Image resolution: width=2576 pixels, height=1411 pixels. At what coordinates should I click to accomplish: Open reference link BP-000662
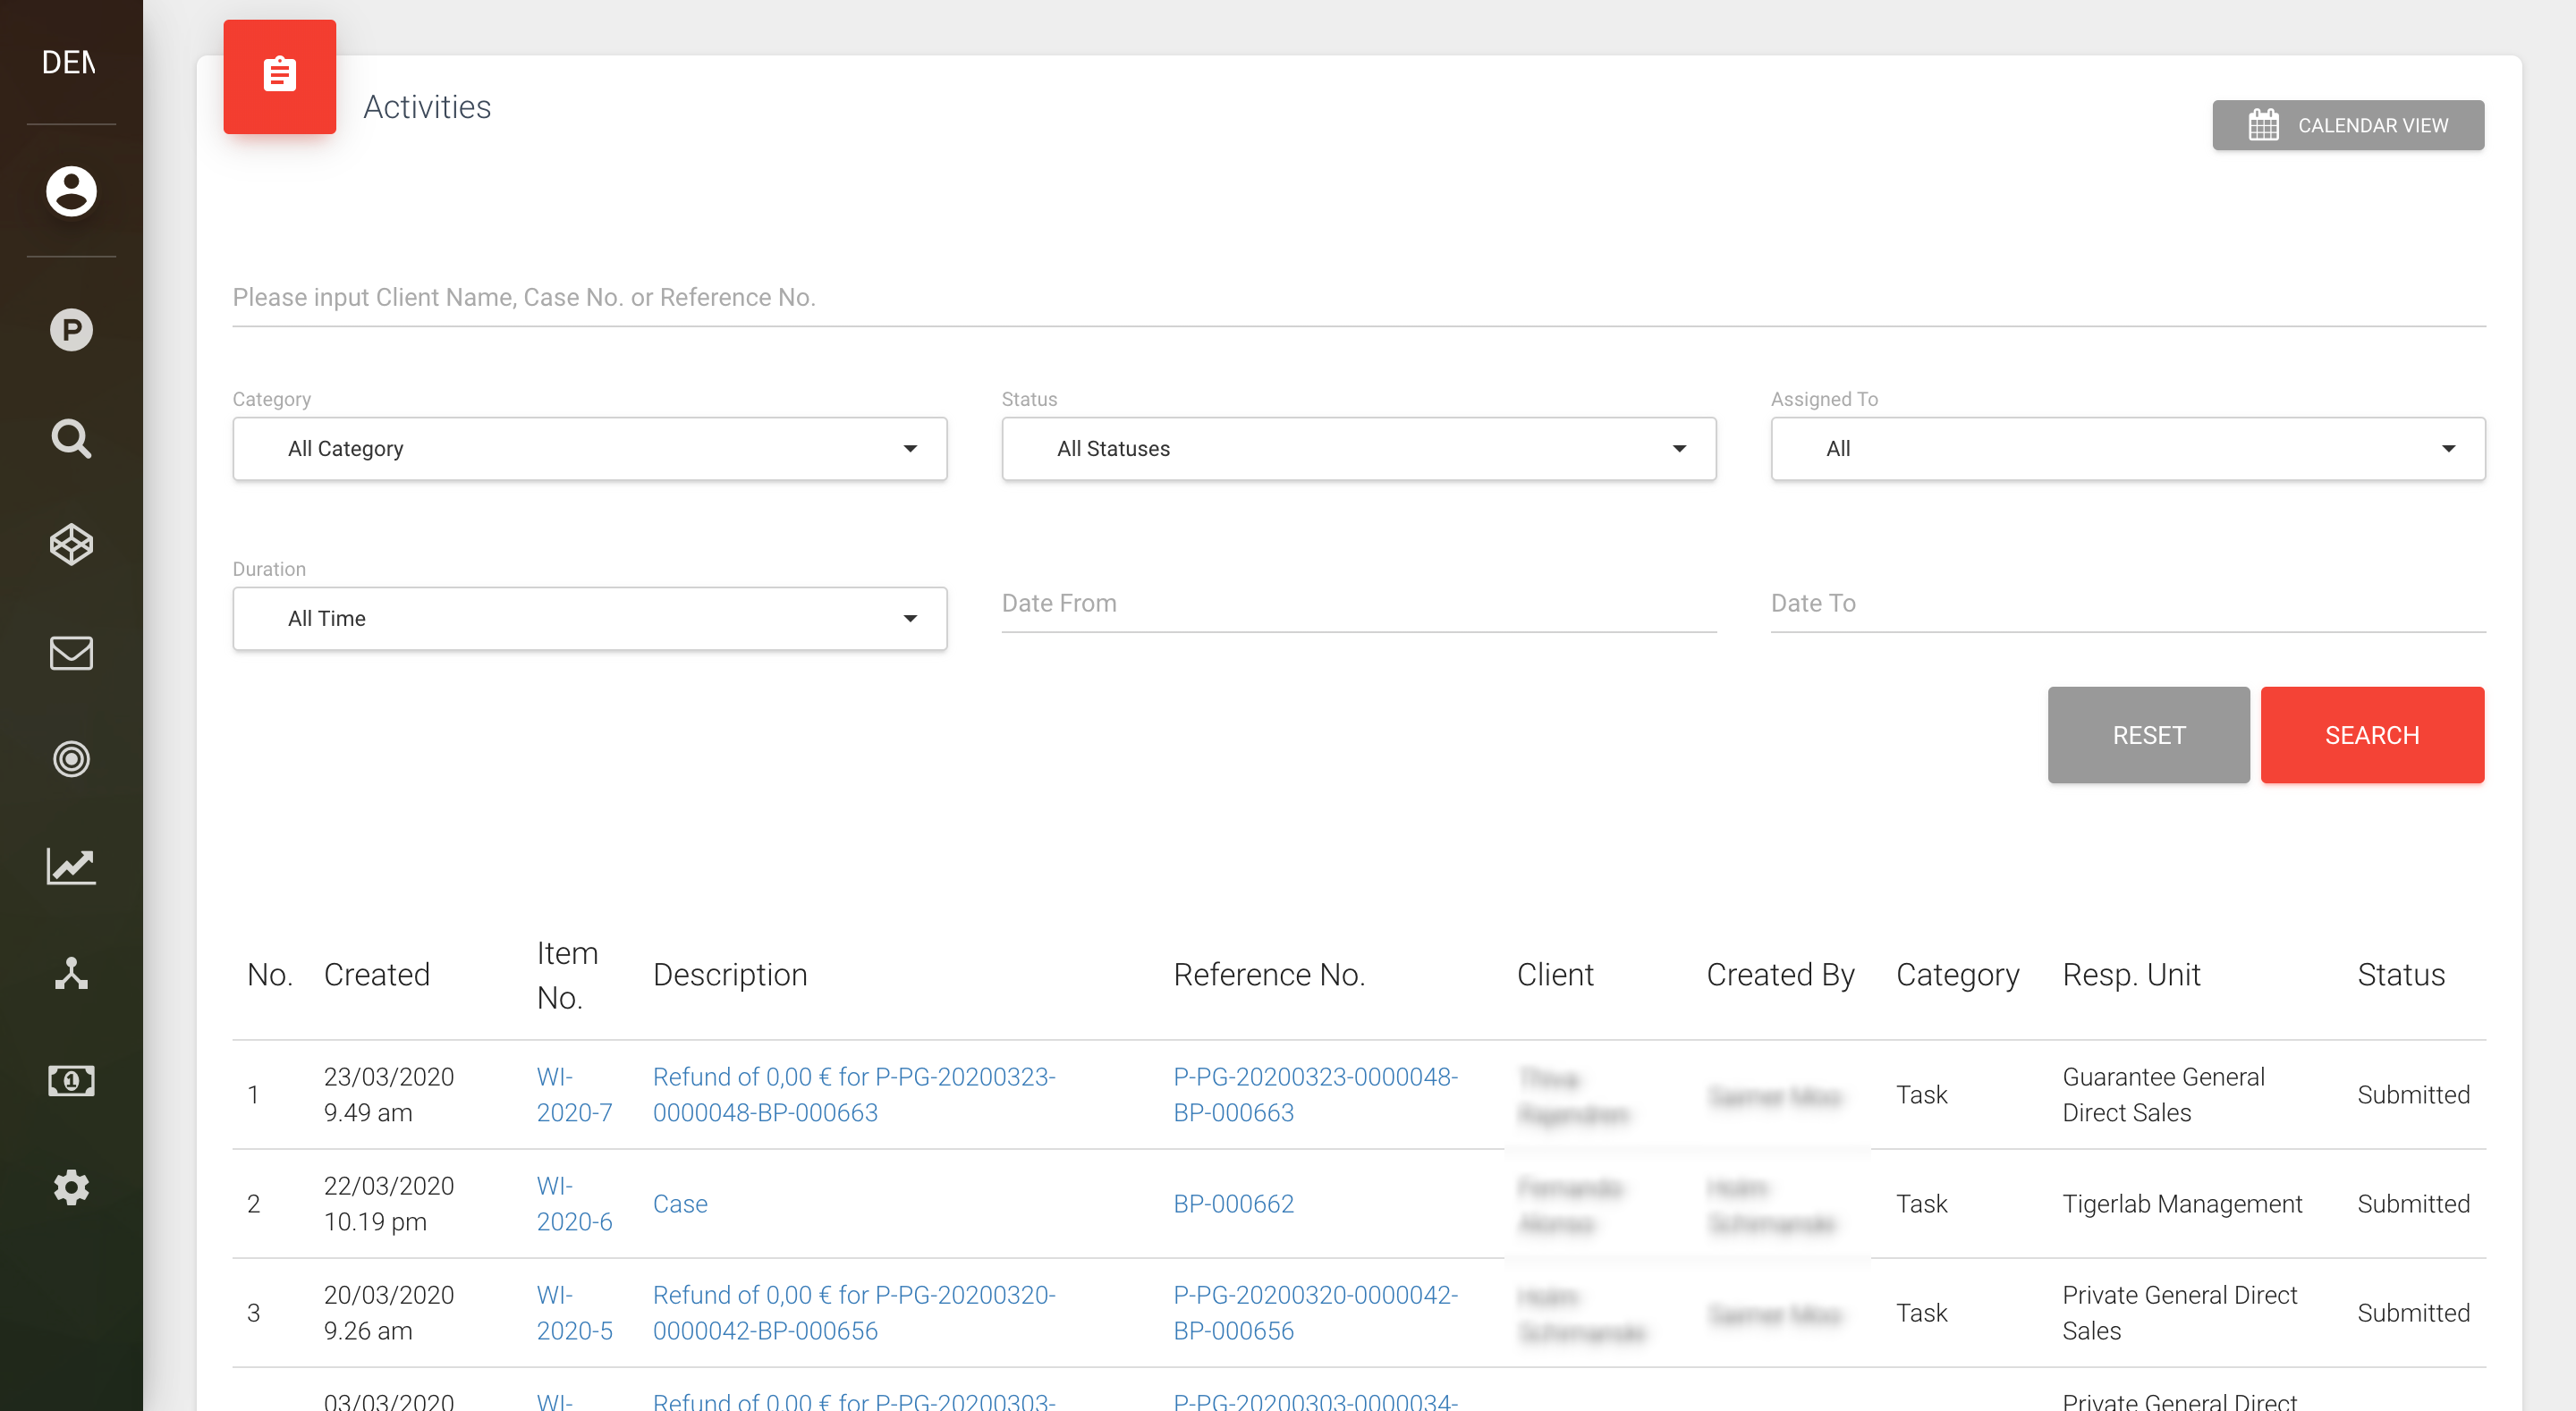1233,1203
